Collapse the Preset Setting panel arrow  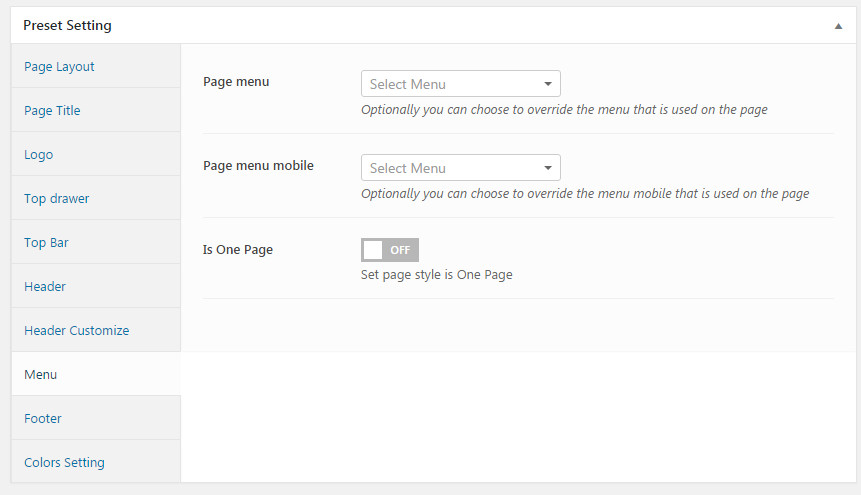[838, 26]
